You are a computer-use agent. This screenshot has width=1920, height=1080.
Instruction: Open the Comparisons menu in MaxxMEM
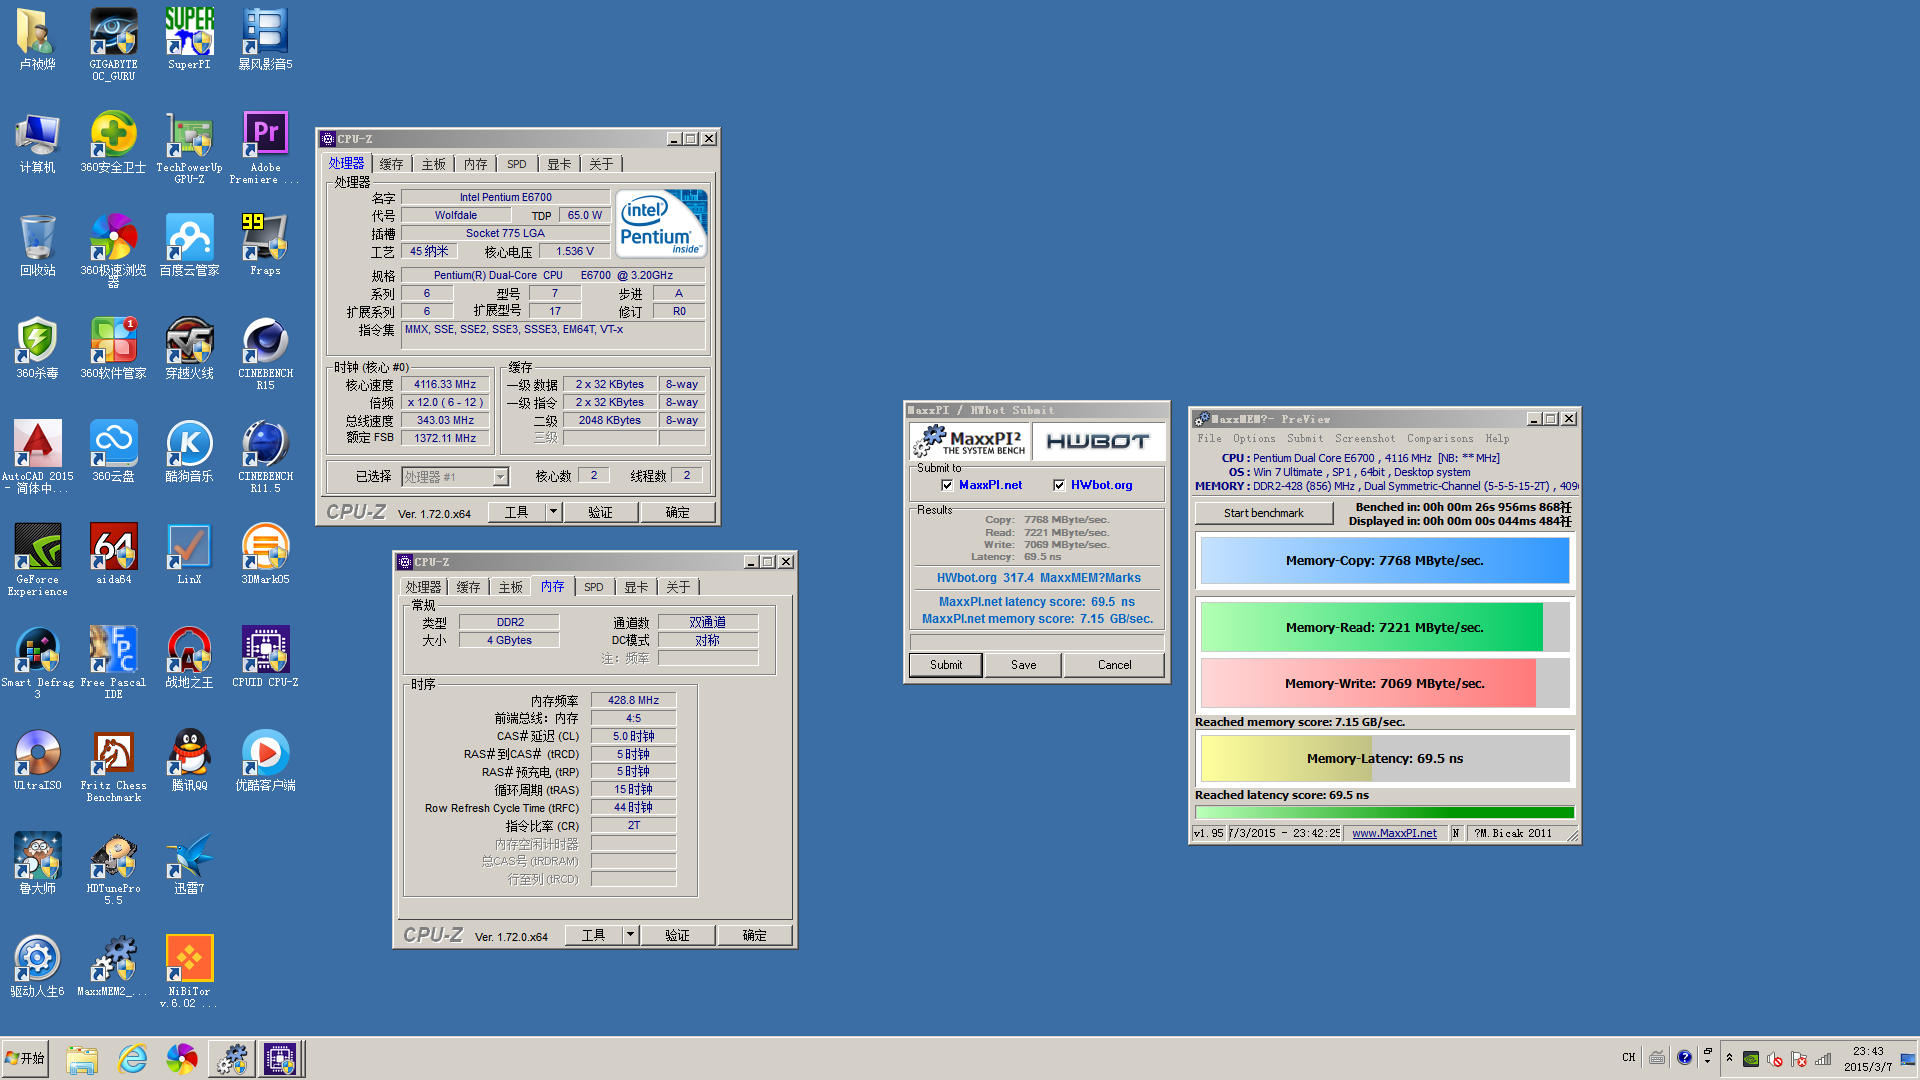[1440, 438]
